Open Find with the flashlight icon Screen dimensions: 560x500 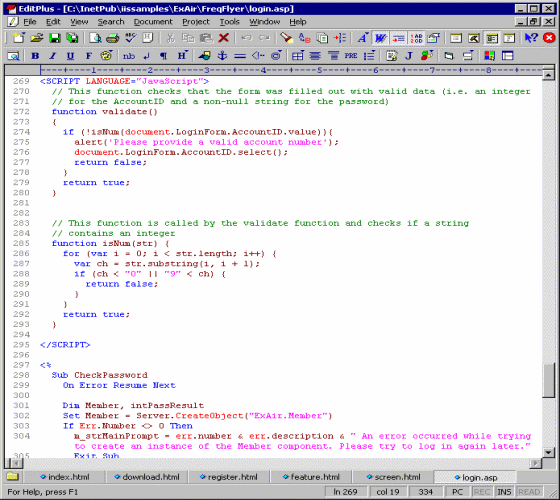286,38
